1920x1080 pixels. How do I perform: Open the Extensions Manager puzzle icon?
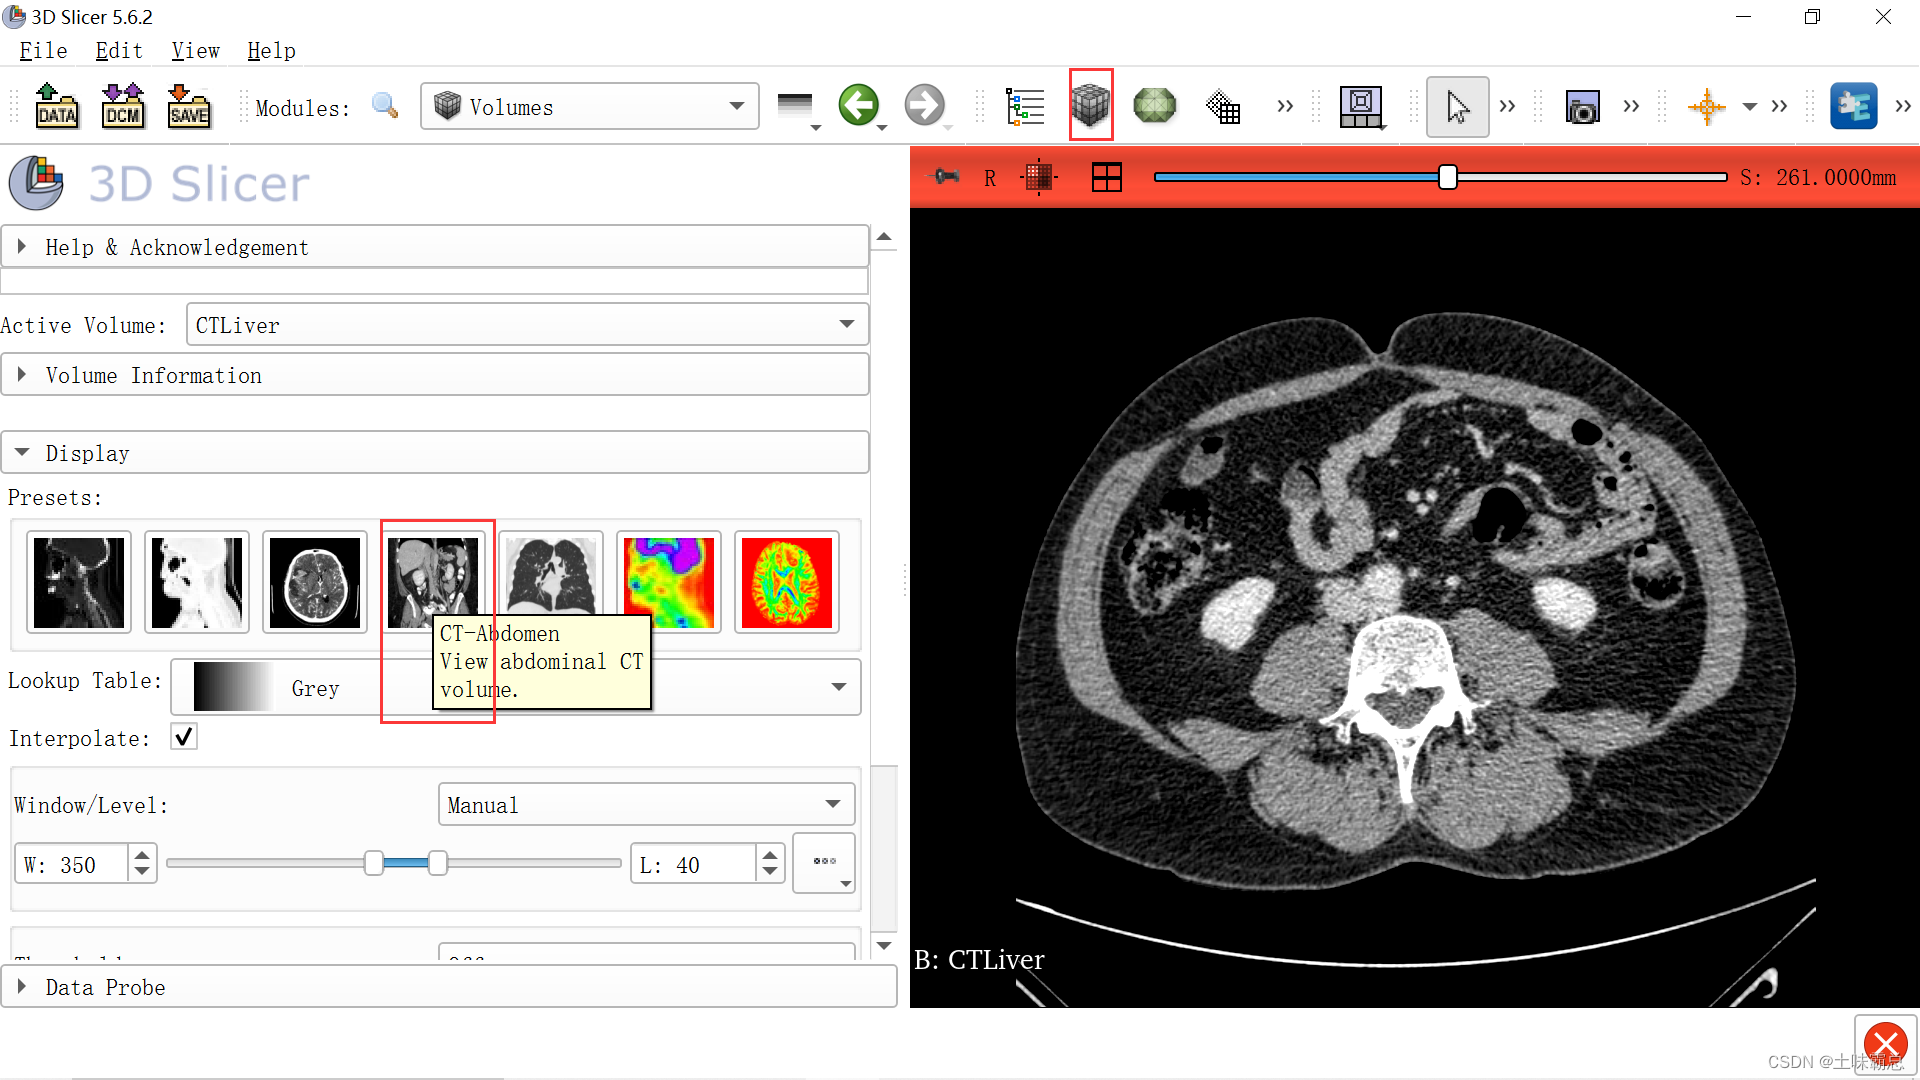click(1853, 106)
